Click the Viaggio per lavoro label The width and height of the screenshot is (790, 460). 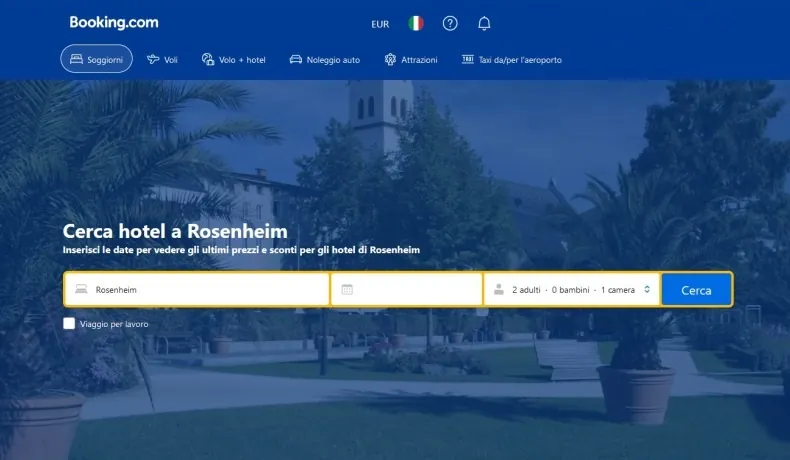pyautogui.click(x=114, y=324)
